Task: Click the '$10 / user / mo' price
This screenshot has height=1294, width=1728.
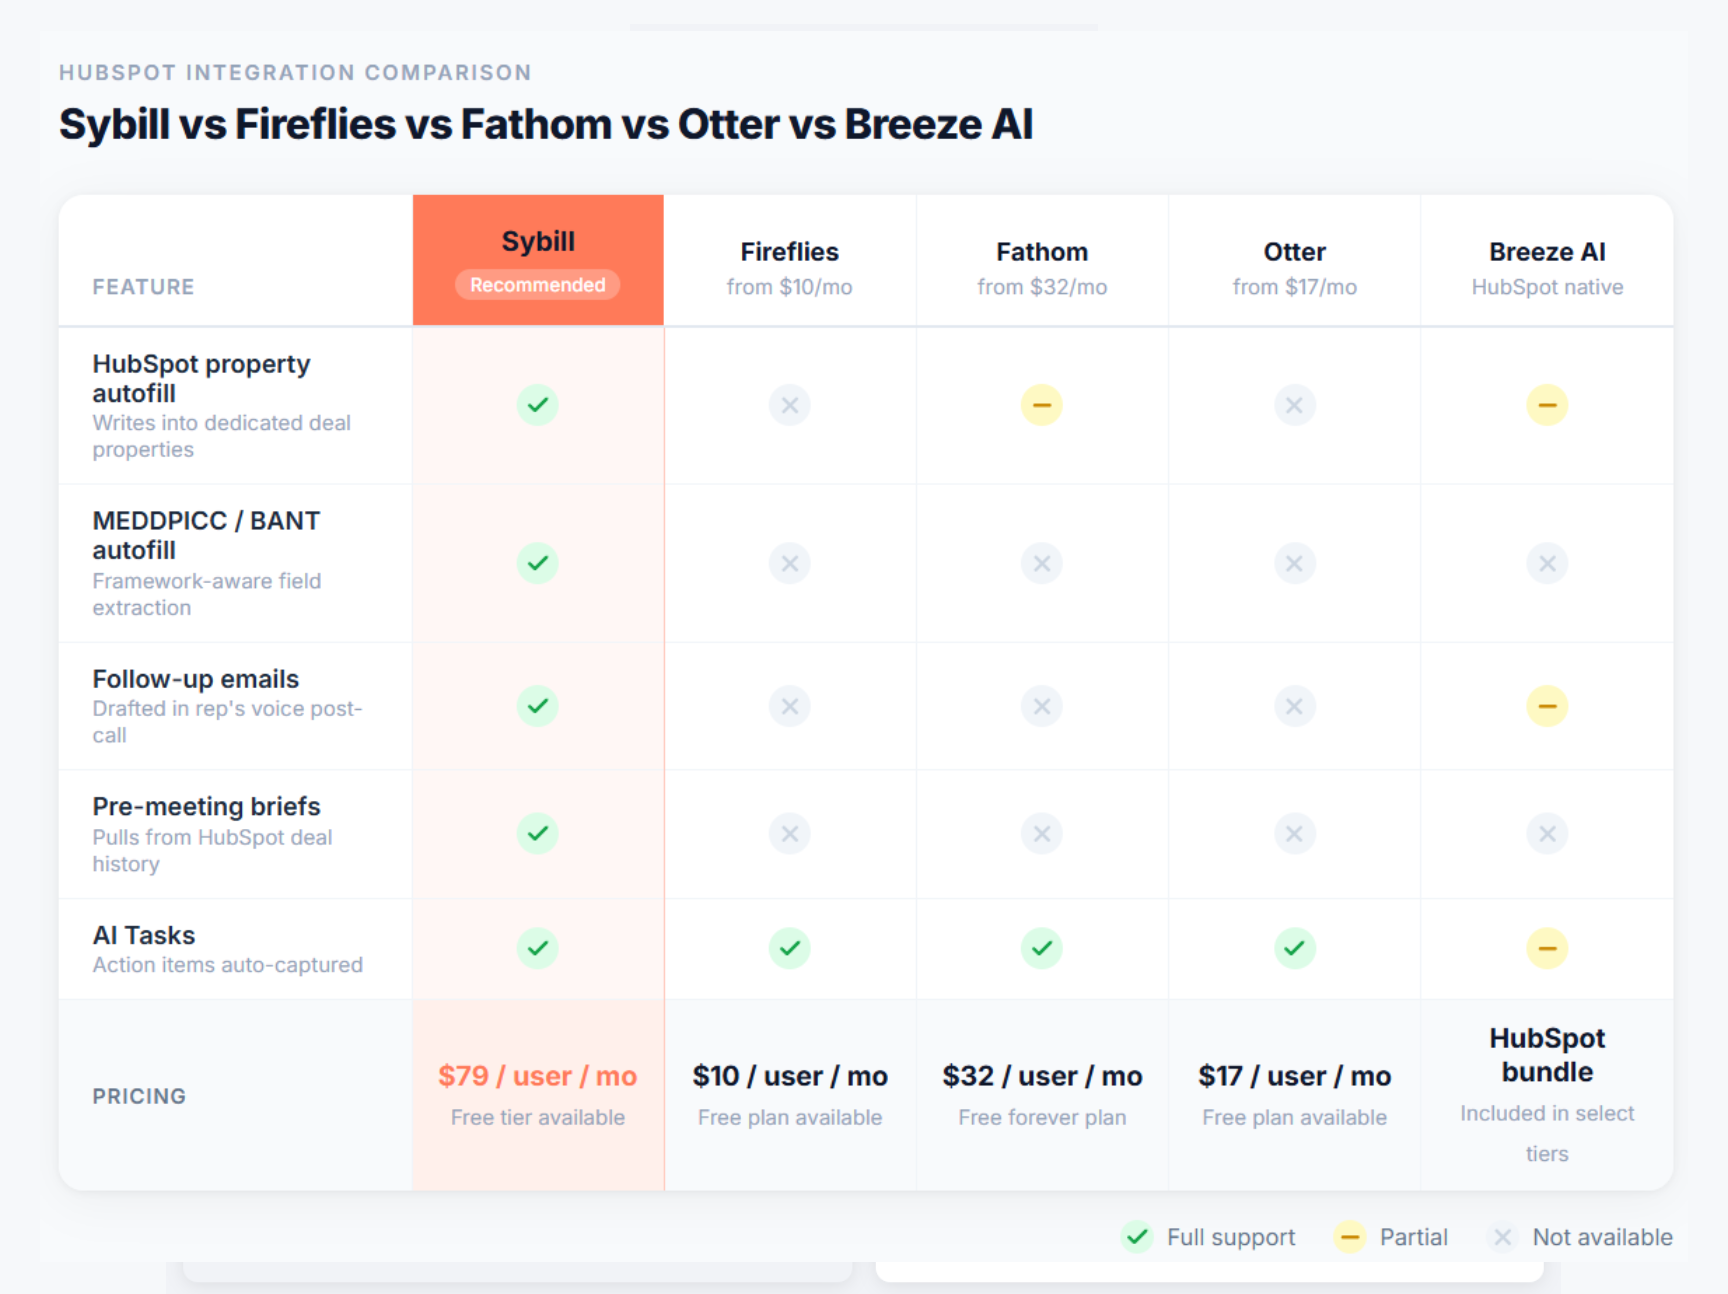Action: [x=790, y=1076]
